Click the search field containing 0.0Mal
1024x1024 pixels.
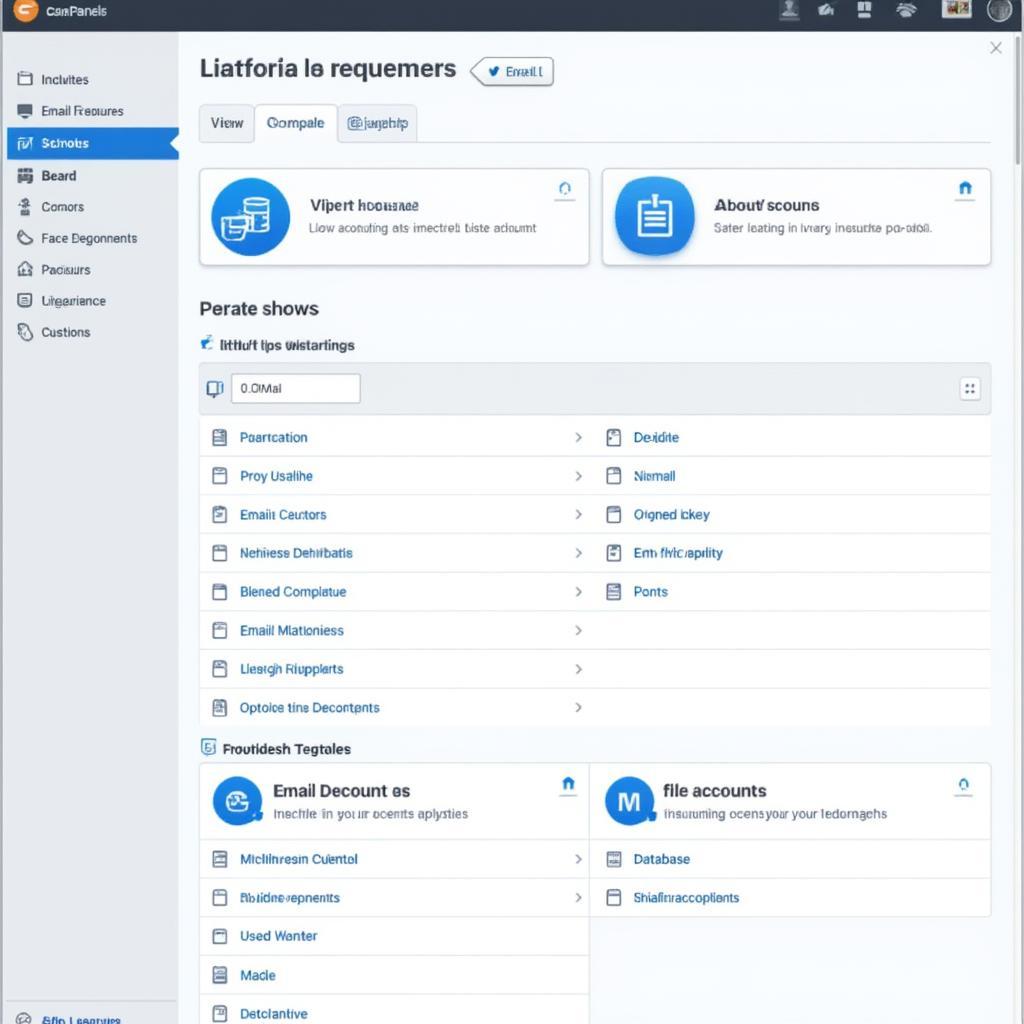(295, 389)
